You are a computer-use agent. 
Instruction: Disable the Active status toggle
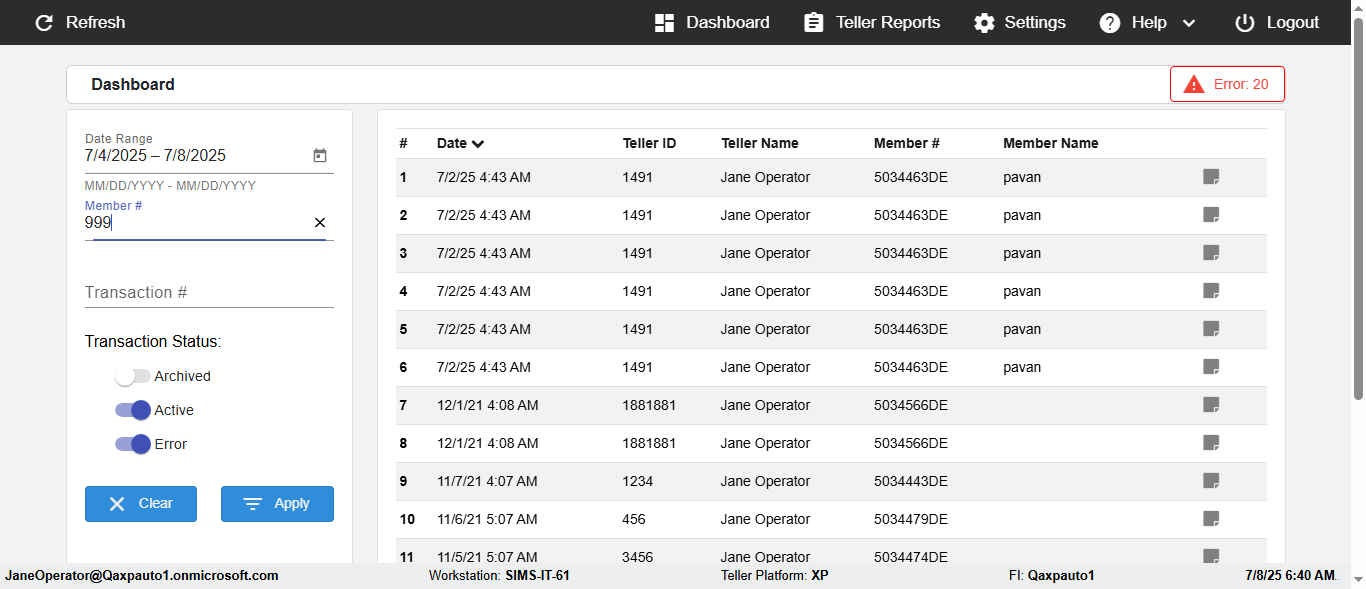click(132, 410)
